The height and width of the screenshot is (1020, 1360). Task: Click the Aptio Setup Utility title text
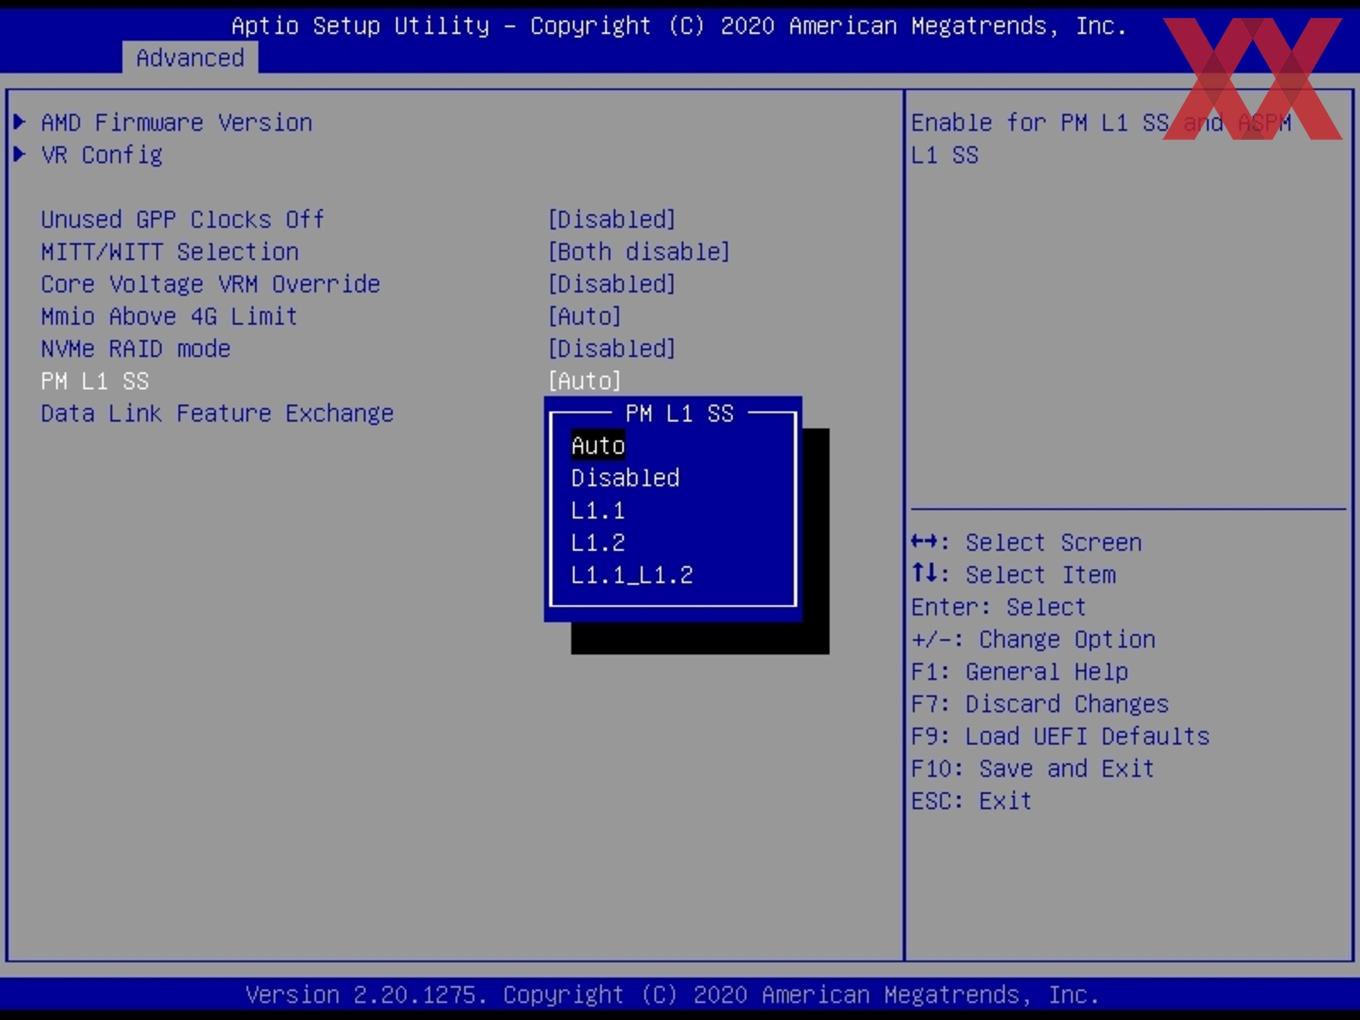pos(679,26)
